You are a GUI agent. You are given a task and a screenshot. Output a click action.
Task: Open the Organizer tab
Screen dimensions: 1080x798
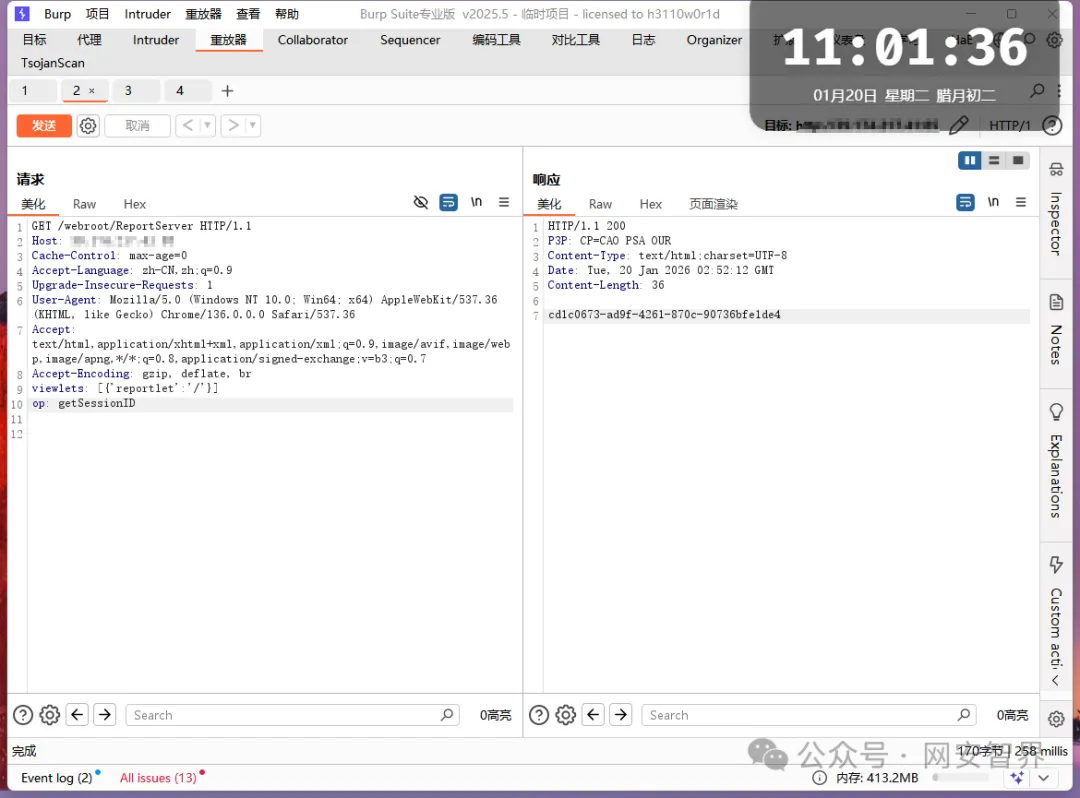[x=714, y=40]
